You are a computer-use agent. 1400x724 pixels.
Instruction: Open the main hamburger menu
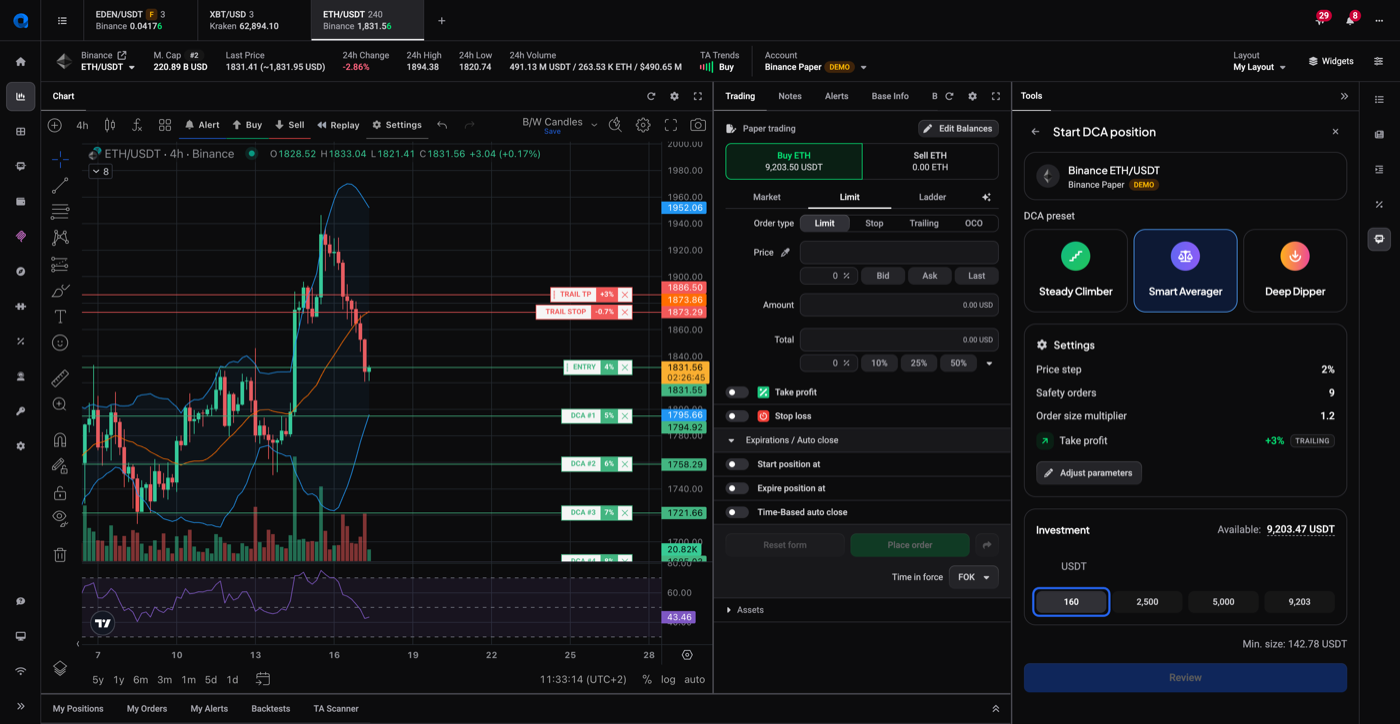[62, 20]
